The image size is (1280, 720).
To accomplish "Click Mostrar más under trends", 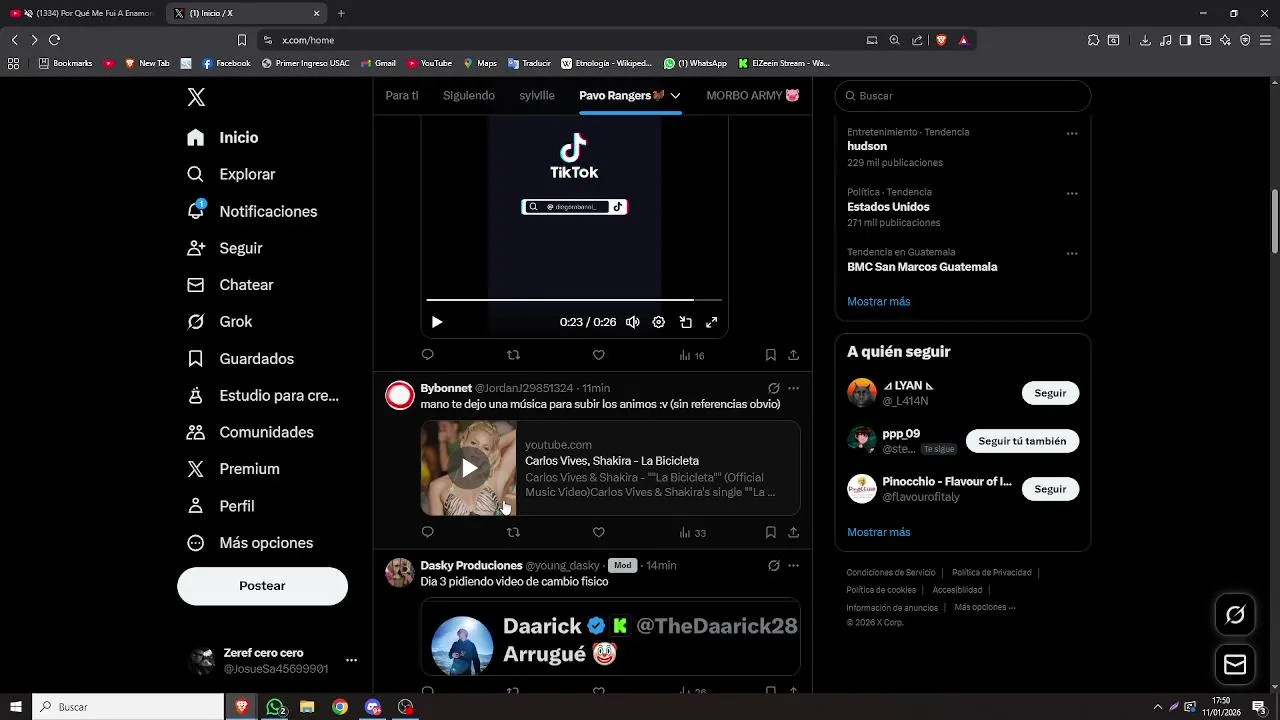I will click(x=879, y=301).
